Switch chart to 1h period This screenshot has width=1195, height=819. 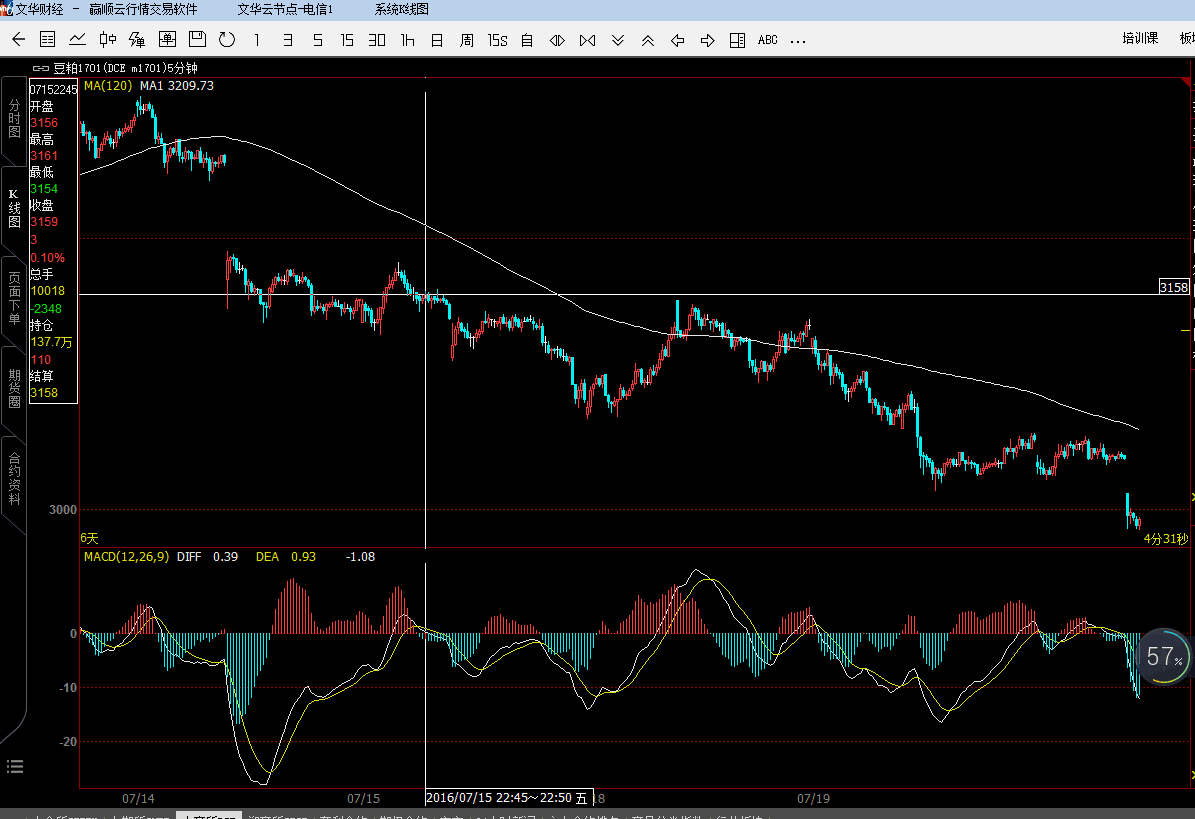[407, 40]
